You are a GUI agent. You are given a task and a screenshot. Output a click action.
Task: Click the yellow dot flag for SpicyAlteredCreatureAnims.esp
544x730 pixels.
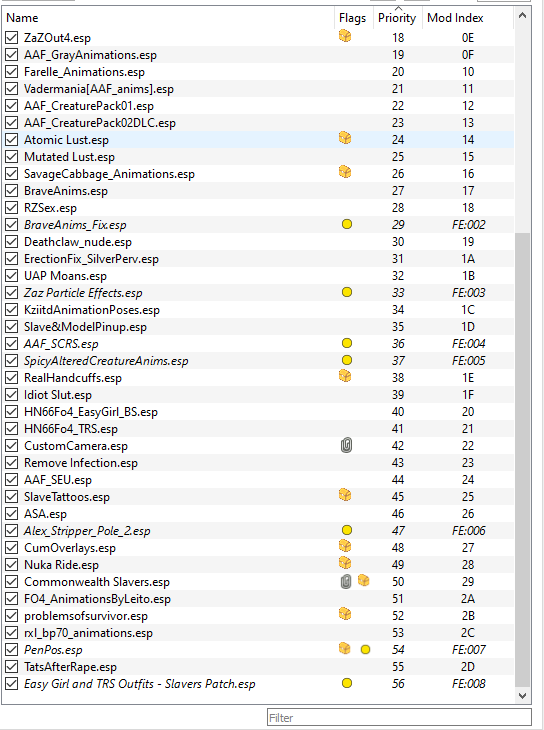347,360
